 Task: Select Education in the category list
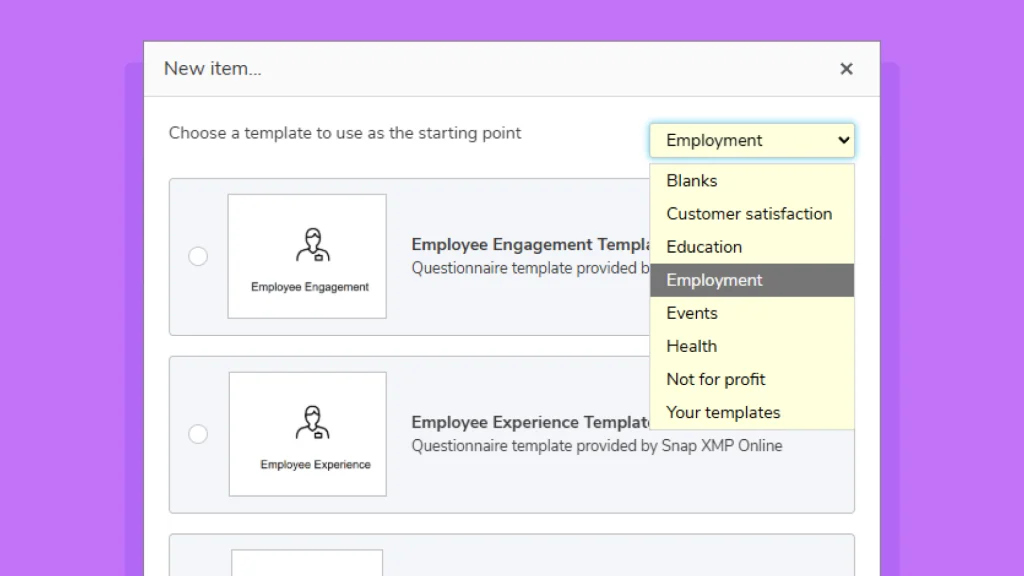tap(704, 247)
